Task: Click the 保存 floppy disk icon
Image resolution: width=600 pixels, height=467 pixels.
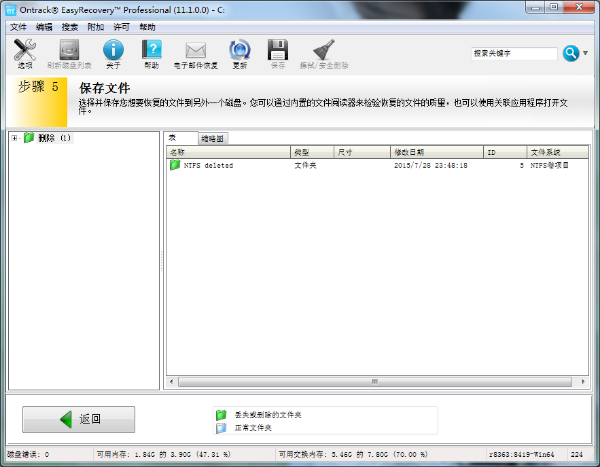Action: [x=278, y=50]
